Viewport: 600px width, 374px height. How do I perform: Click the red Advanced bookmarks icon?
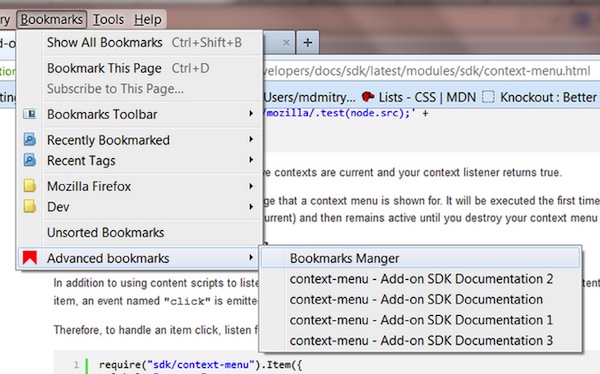point(29,258)
